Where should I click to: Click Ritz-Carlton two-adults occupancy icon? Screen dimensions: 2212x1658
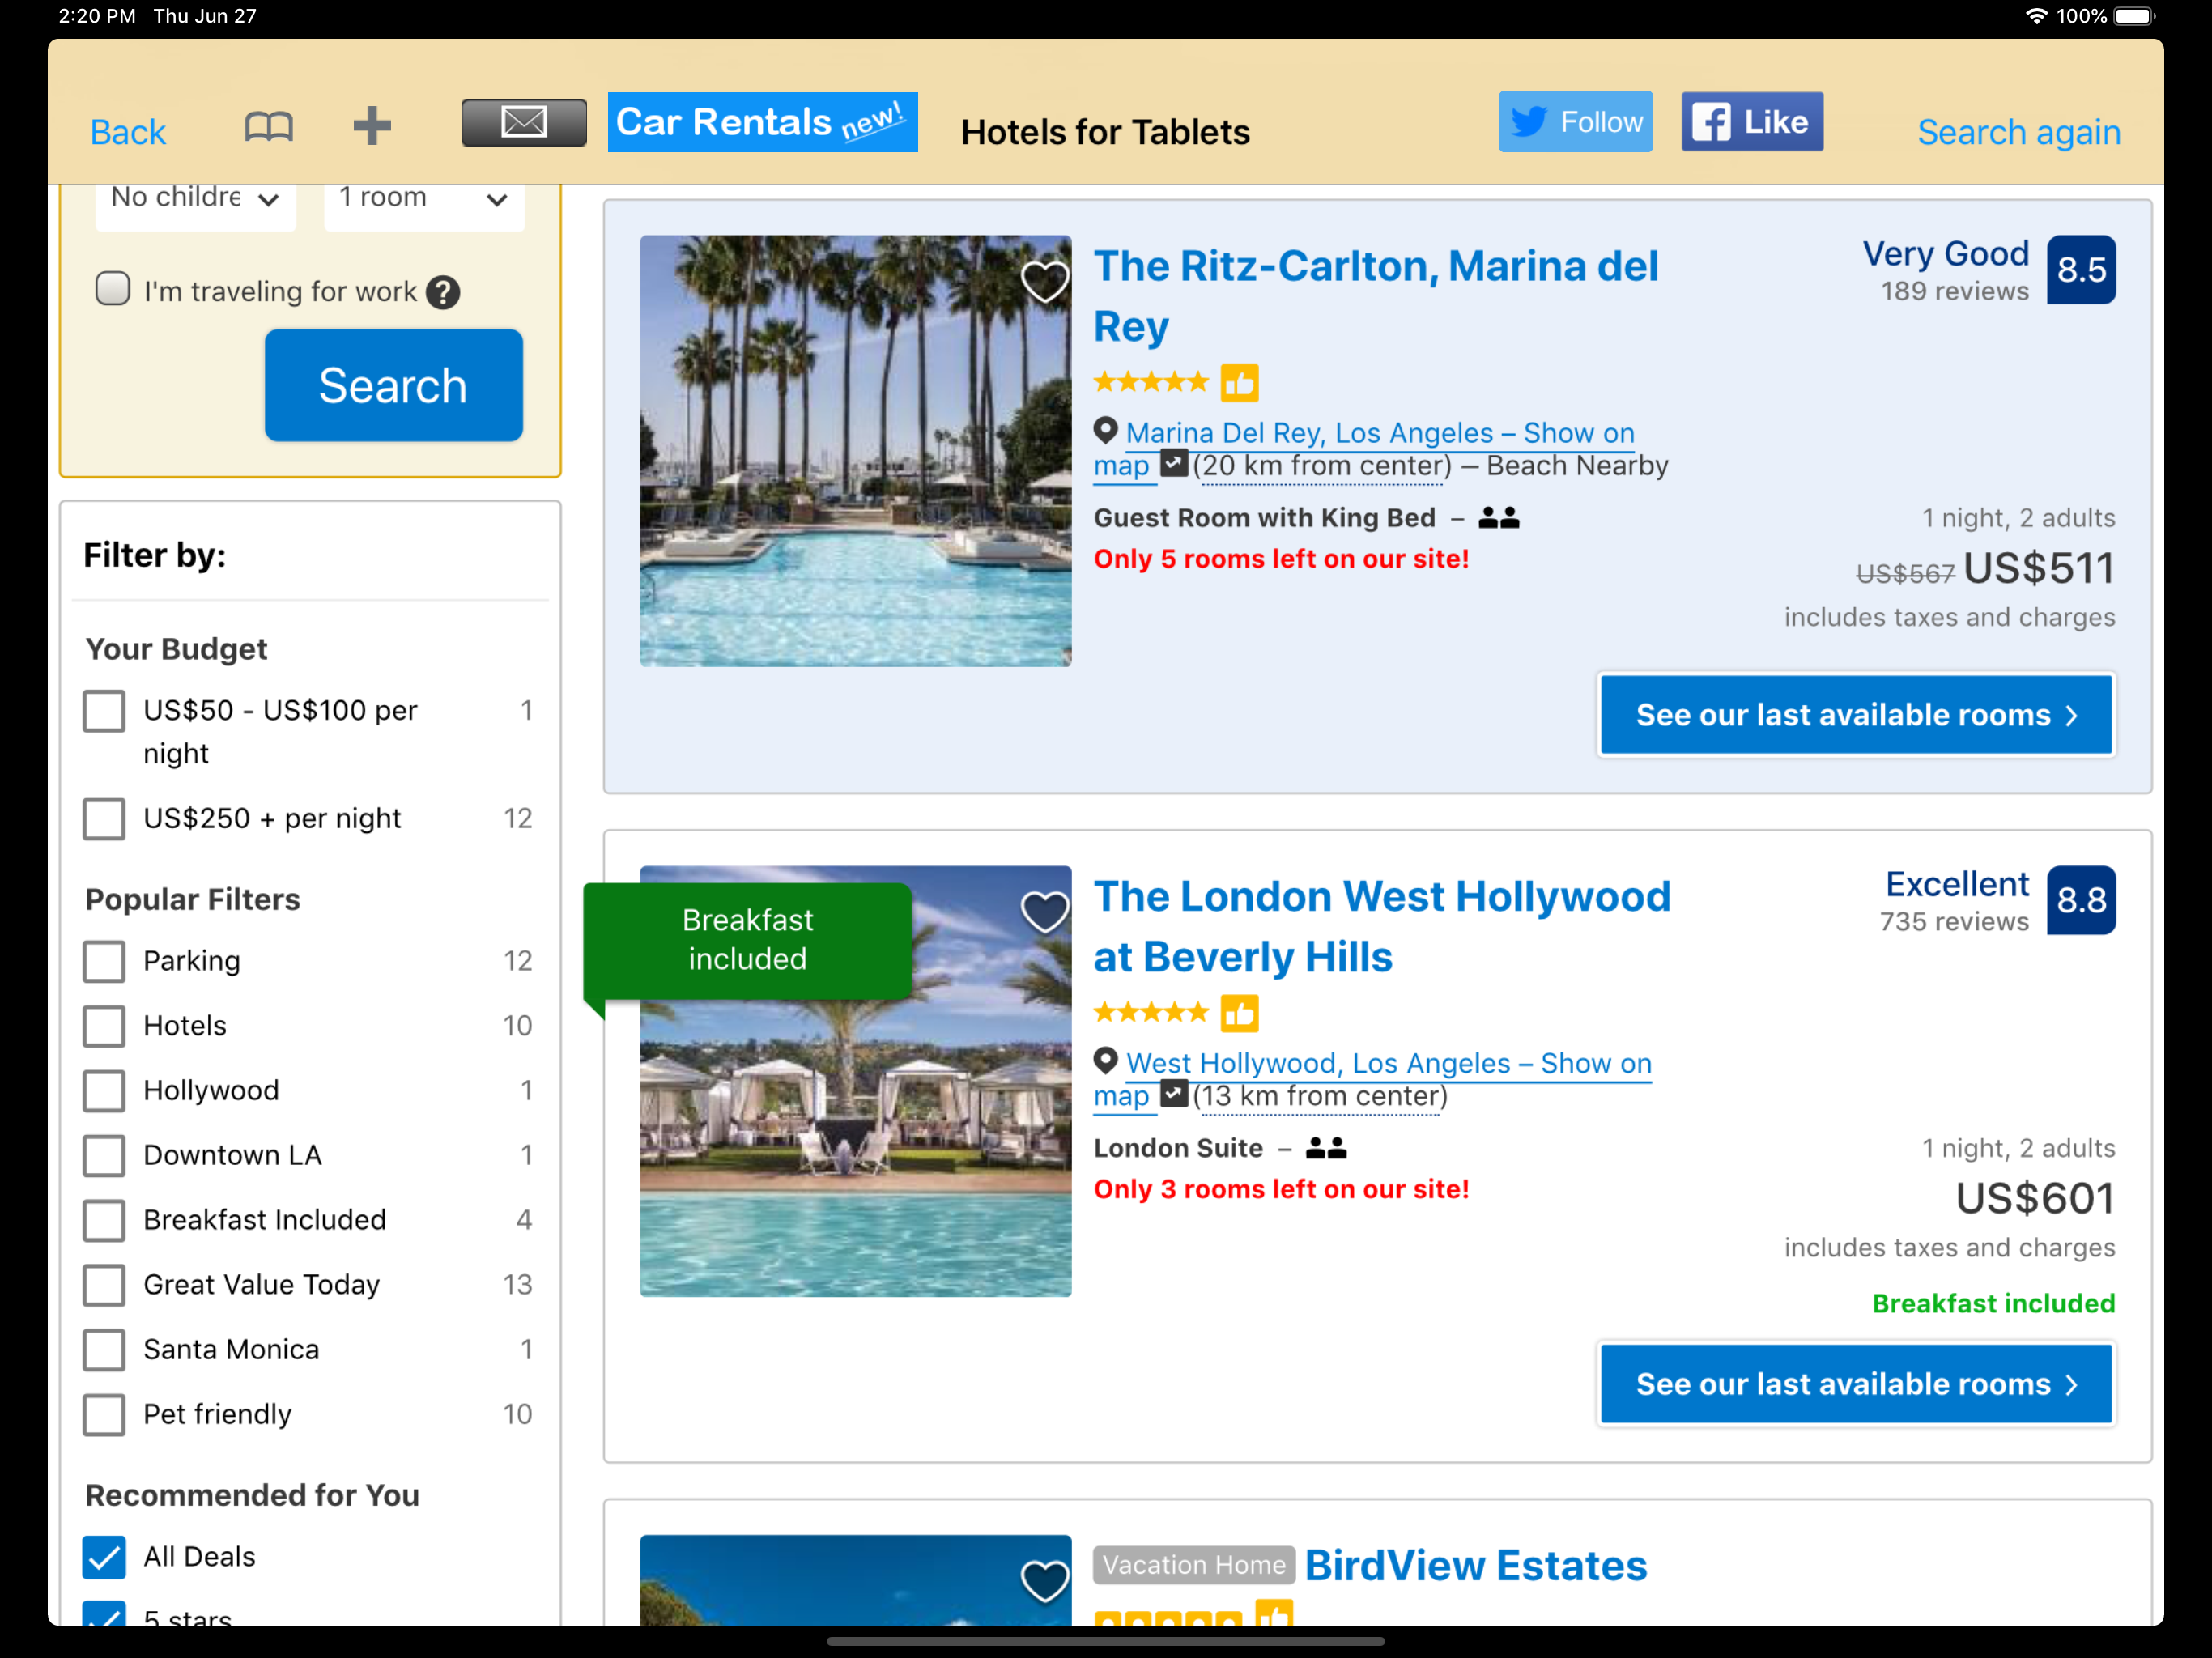pos(1498,517)
